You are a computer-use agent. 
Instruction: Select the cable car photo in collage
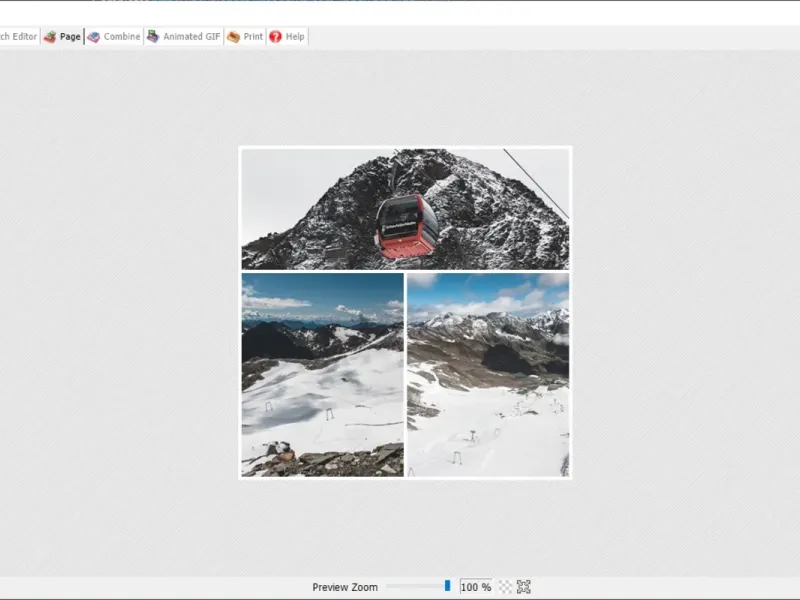[x=405, y=209]
